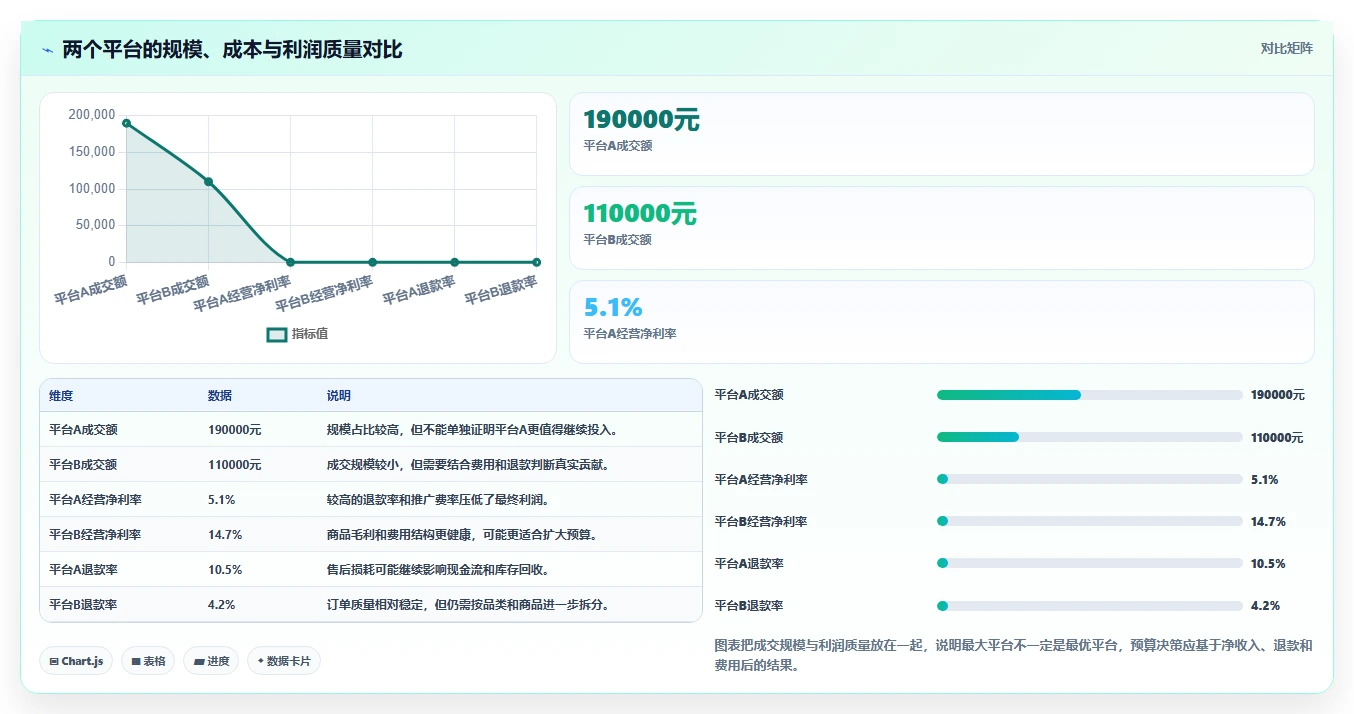This screenshot has width=1354, height=714.
Task: Click the 维度 column header
Action: (x=61, y=396)
